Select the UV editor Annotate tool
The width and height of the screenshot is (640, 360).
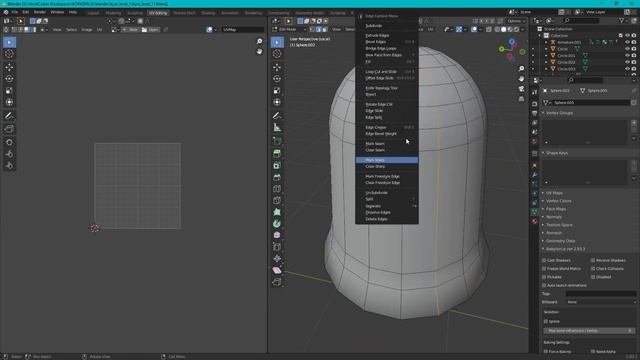point(9,116)
